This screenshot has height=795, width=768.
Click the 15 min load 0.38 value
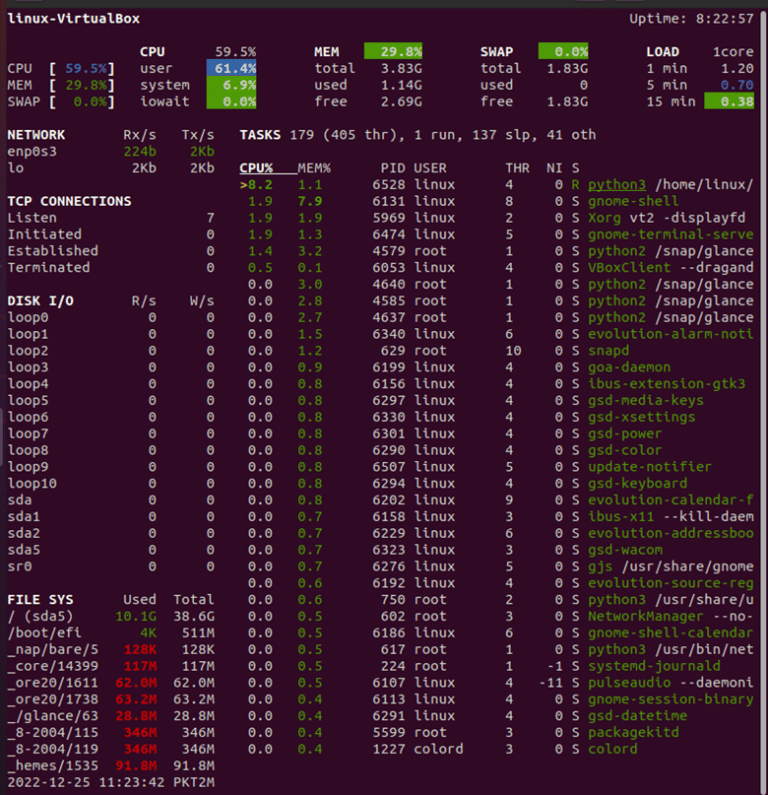729,102
